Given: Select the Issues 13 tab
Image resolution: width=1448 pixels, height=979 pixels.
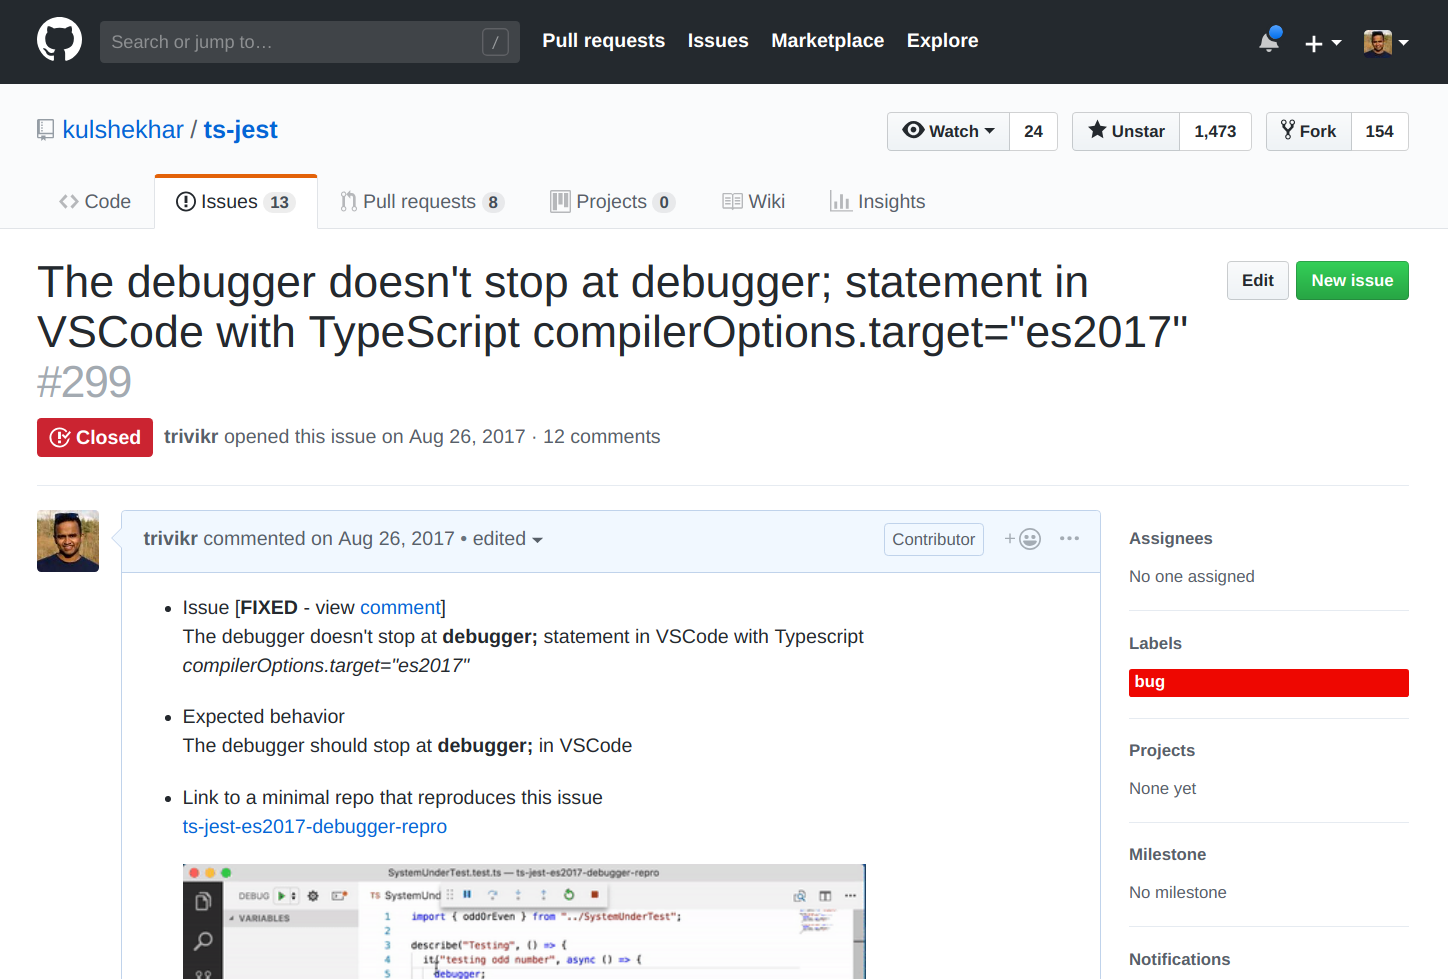Looking at the screenshot, I should [236, 202].
